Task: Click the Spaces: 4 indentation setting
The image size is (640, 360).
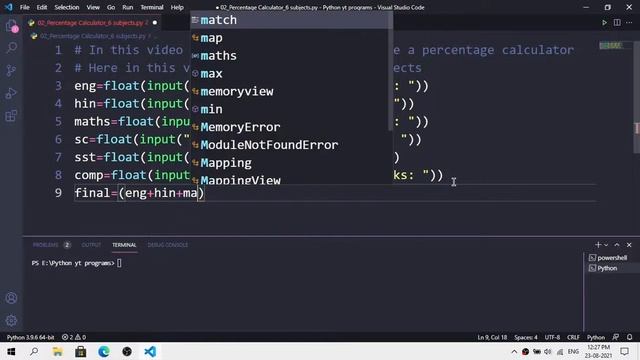Action: coord(526,337)
